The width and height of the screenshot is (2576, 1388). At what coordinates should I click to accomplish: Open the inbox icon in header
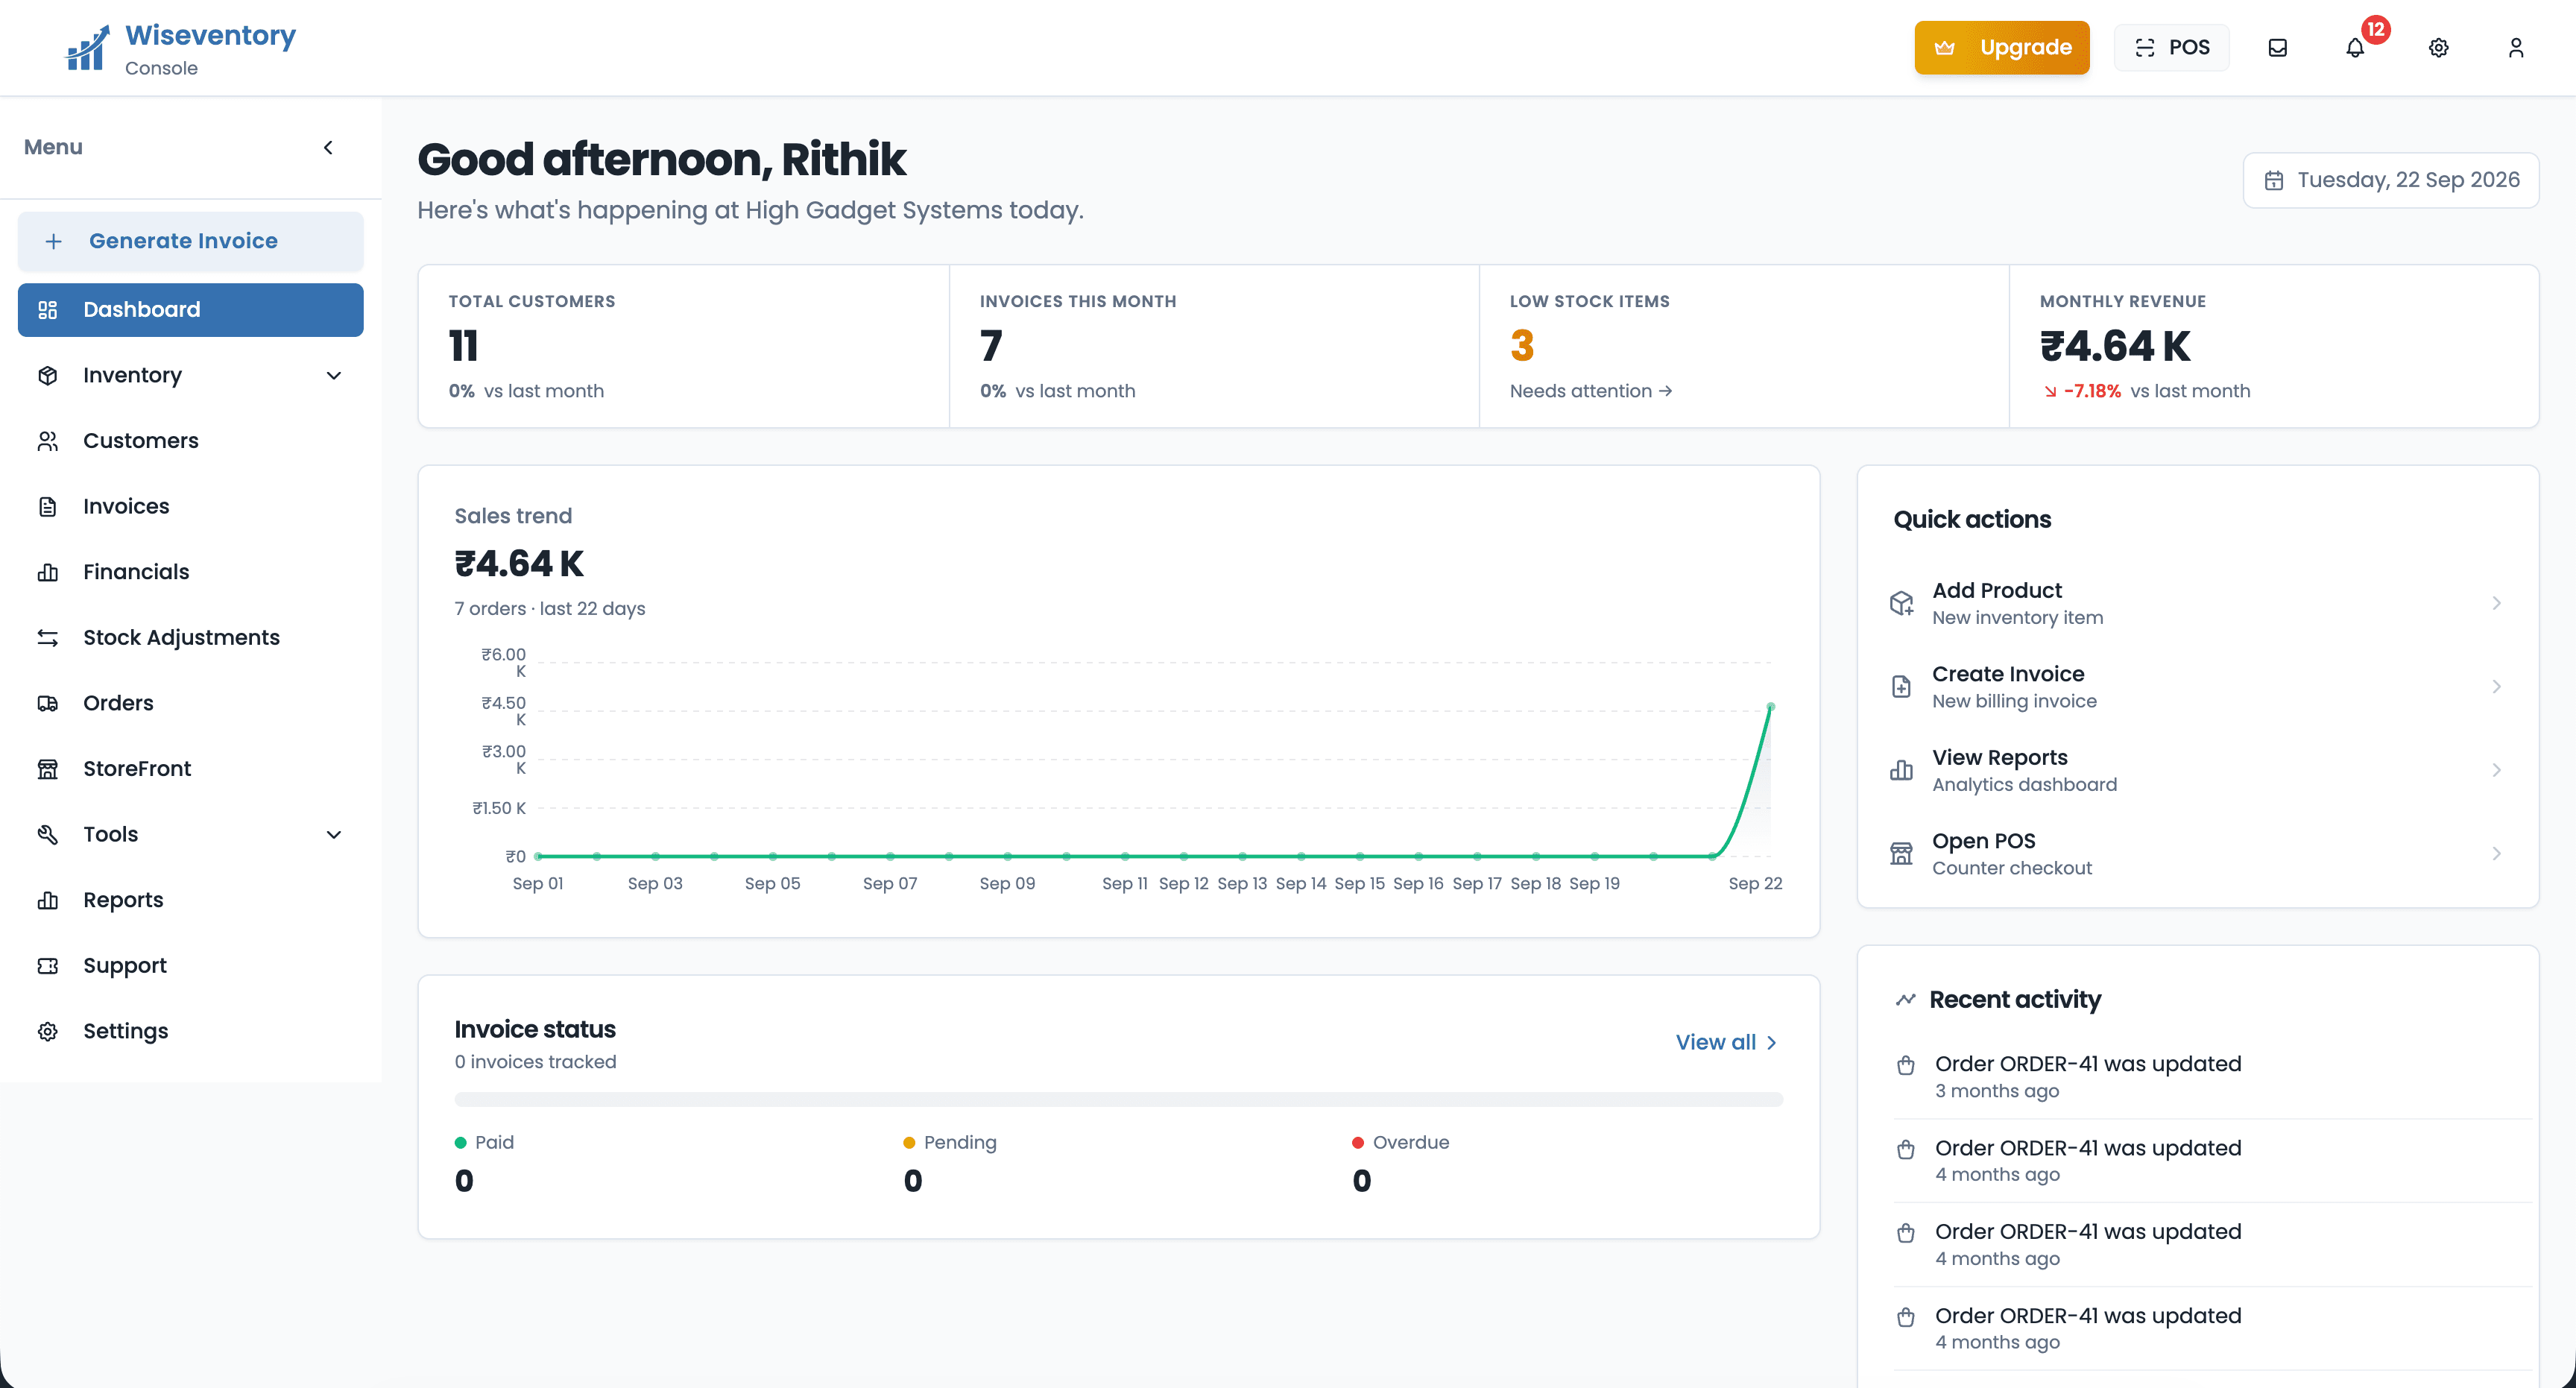(2277, 48)
